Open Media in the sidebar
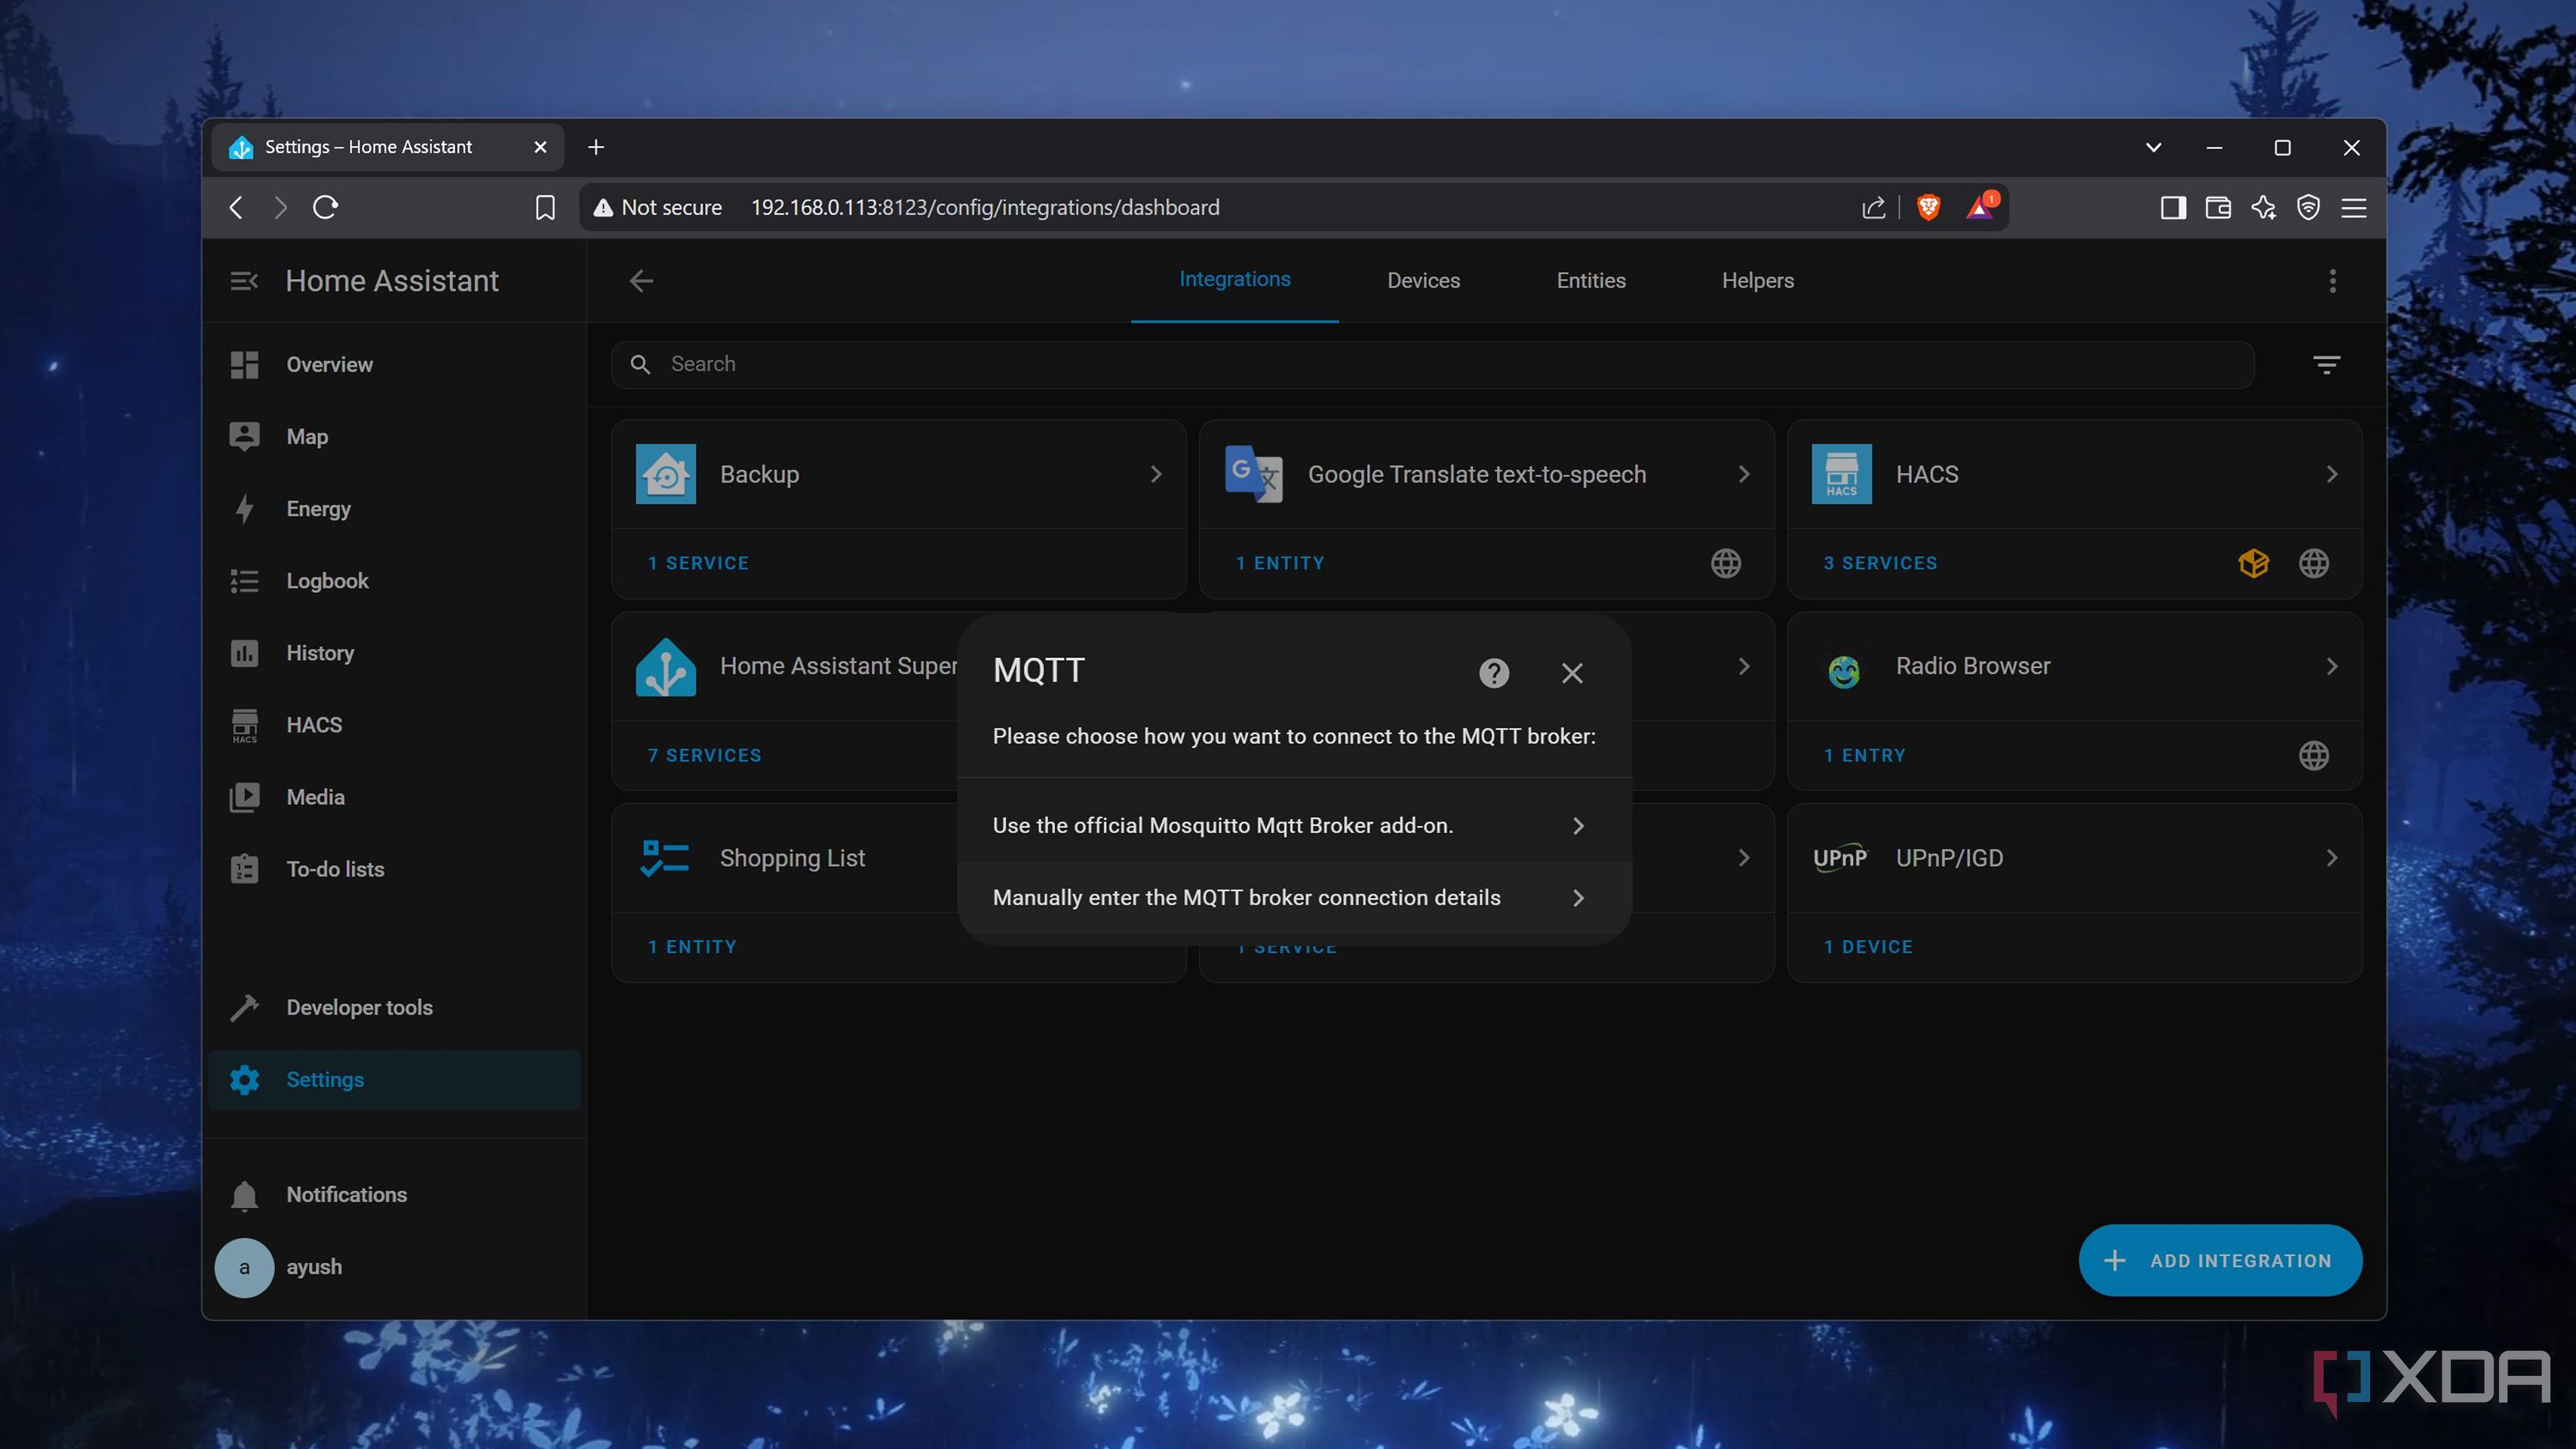 [395, 797]
